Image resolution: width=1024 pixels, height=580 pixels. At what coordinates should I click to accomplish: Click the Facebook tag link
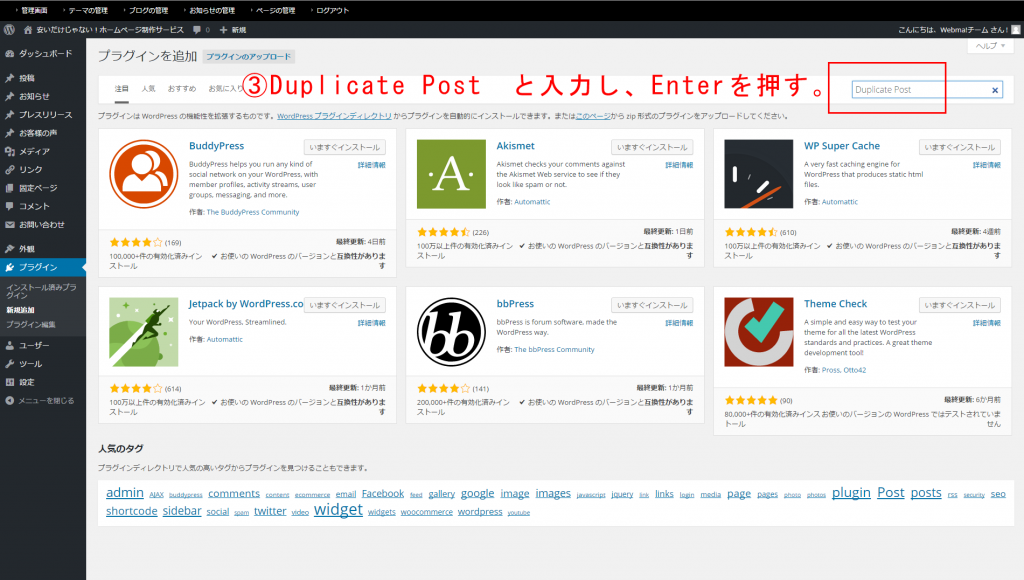tap(383, 494)
